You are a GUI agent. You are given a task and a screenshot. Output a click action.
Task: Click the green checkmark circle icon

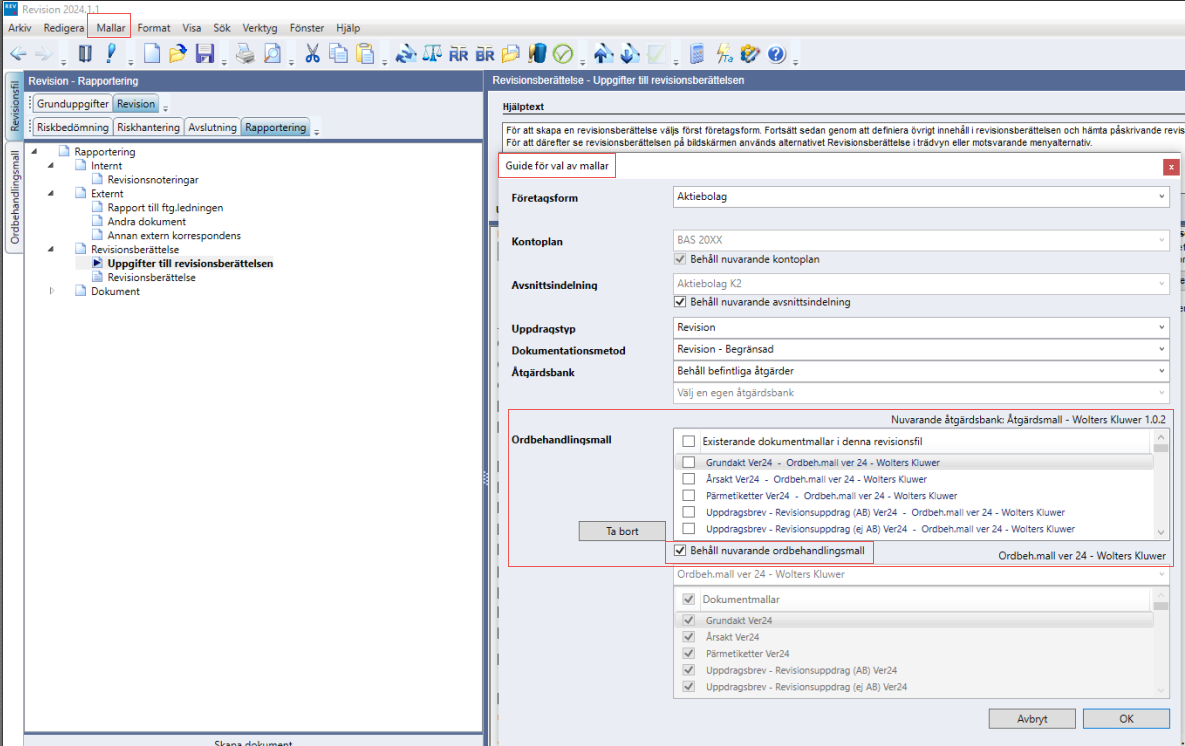pyautogui.click(x=563, y=54)
